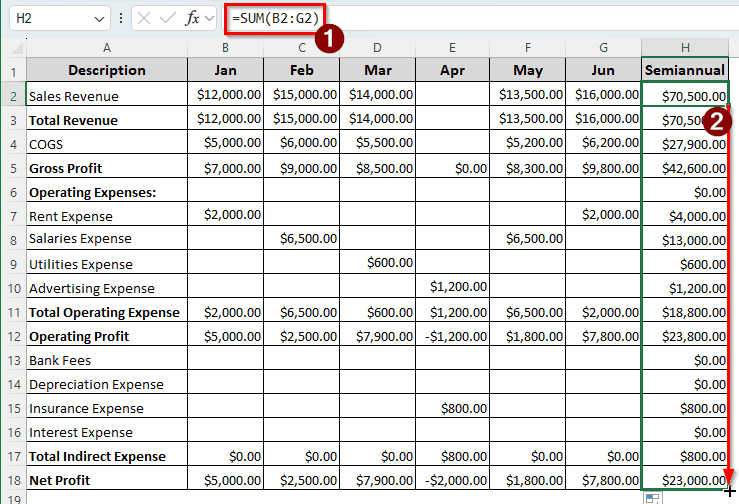Select the Advertising Expense label cell

(107, 286)
